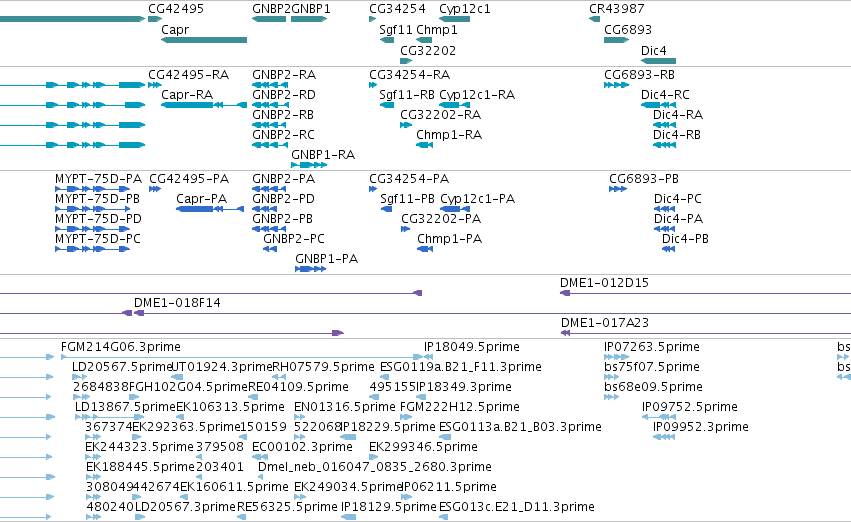Select transcript GNBP2-RC
This screenshot has width=851, height=522.
(x=283, y=135)
